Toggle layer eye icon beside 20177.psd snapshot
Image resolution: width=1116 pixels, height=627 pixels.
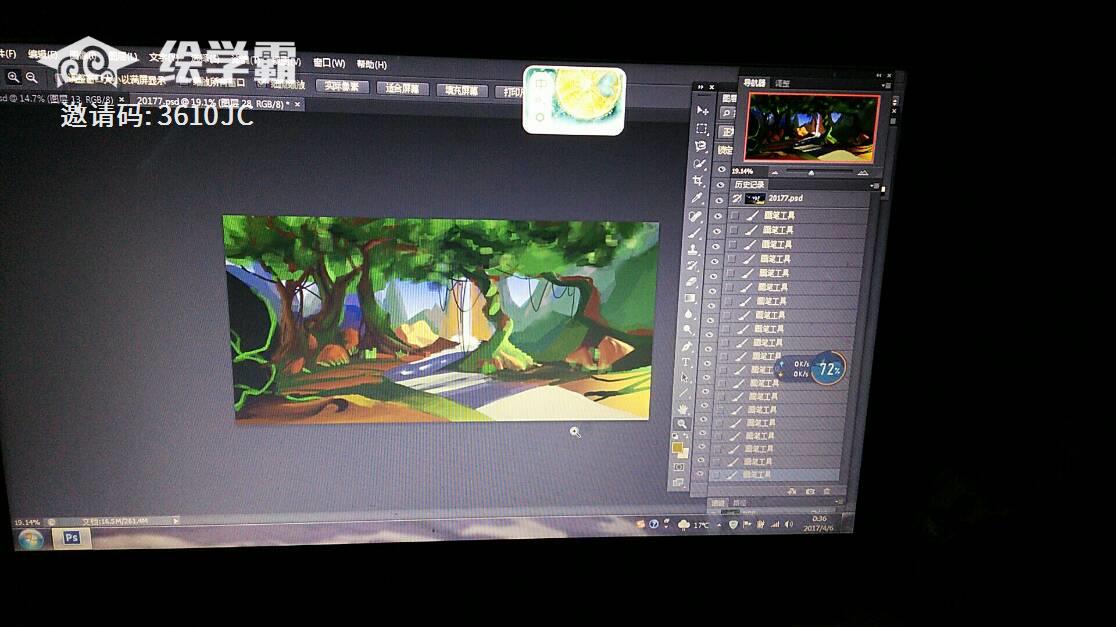[x=719, y=200]
